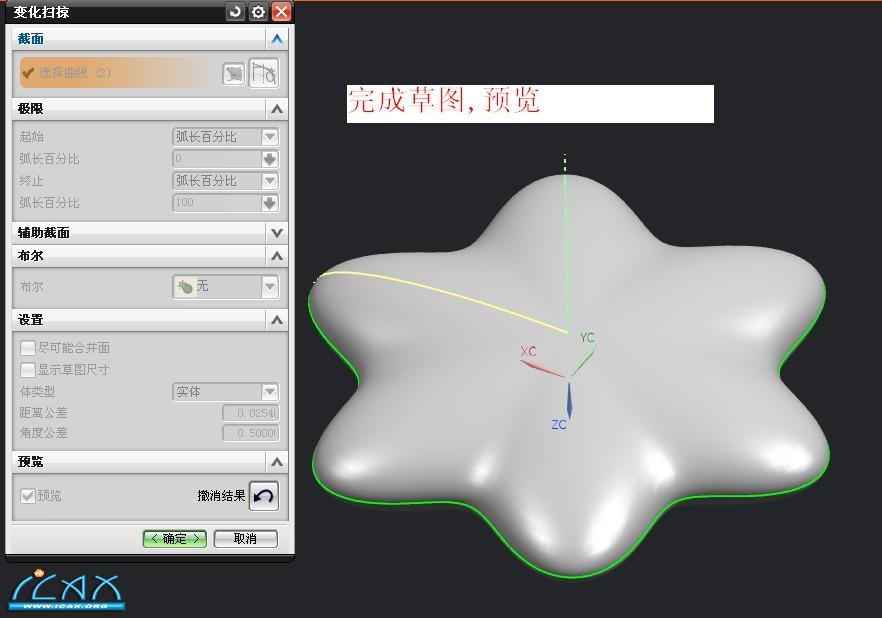Viewport: 882px width, 618px height.
Task: Click the 弧长百分比 label under 起始
Action: point(50,159)
